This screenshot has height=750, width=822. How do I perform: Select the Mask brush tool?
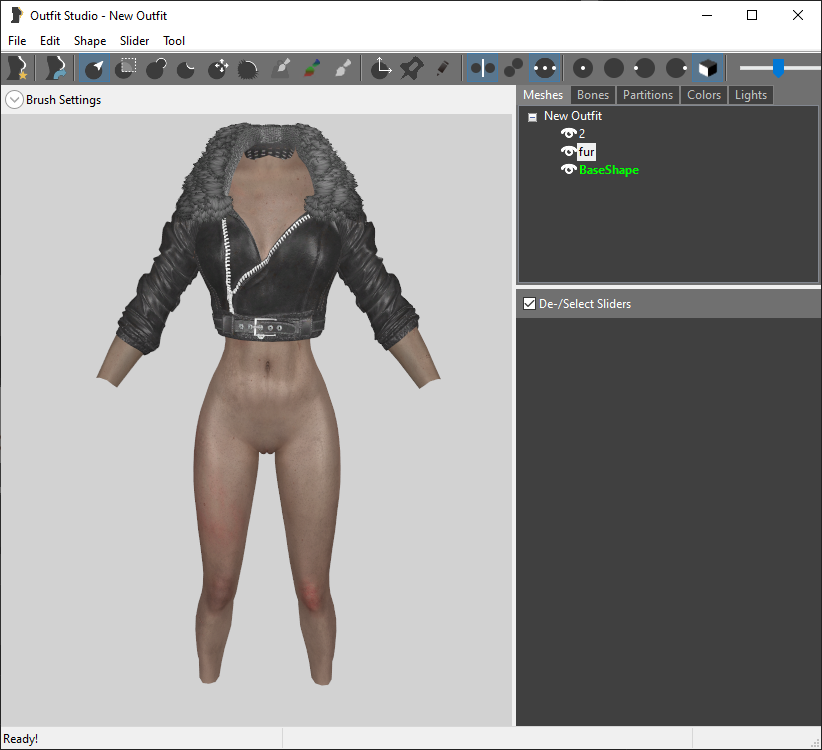125,68
